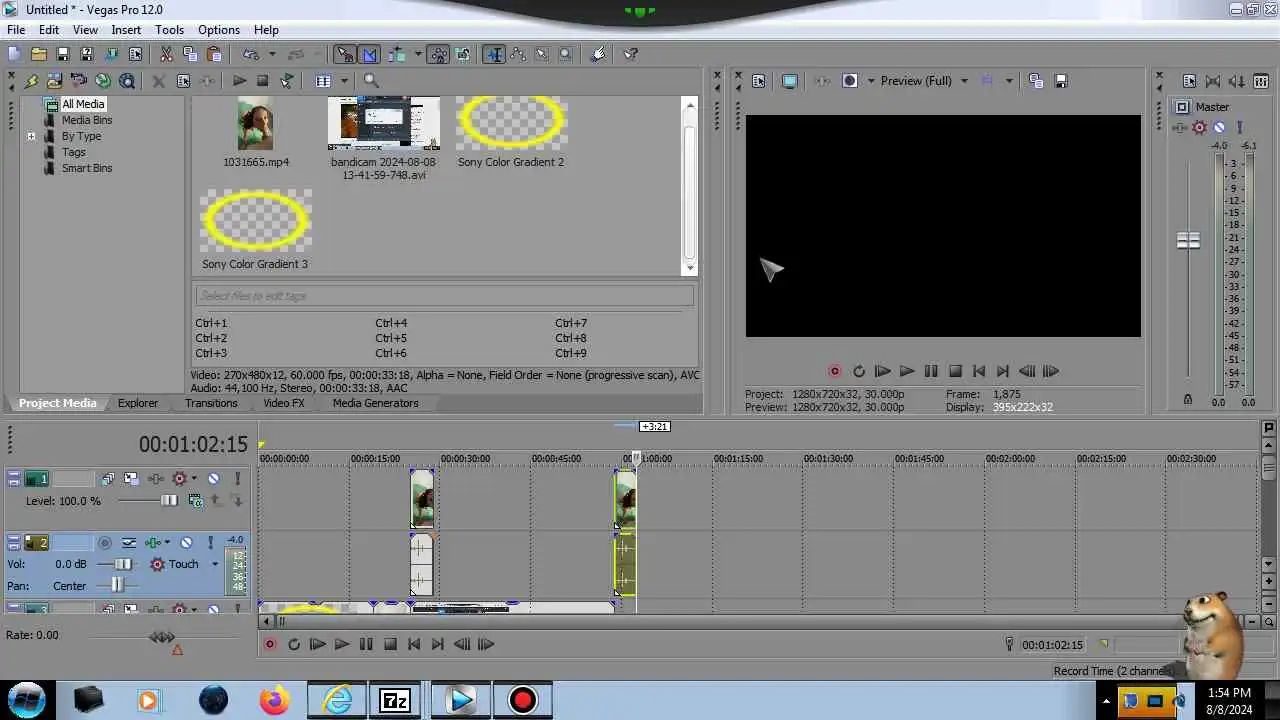Open a project with the folder icon
This screenshot has width=1280, height=720.
click(x=39, y=54)
